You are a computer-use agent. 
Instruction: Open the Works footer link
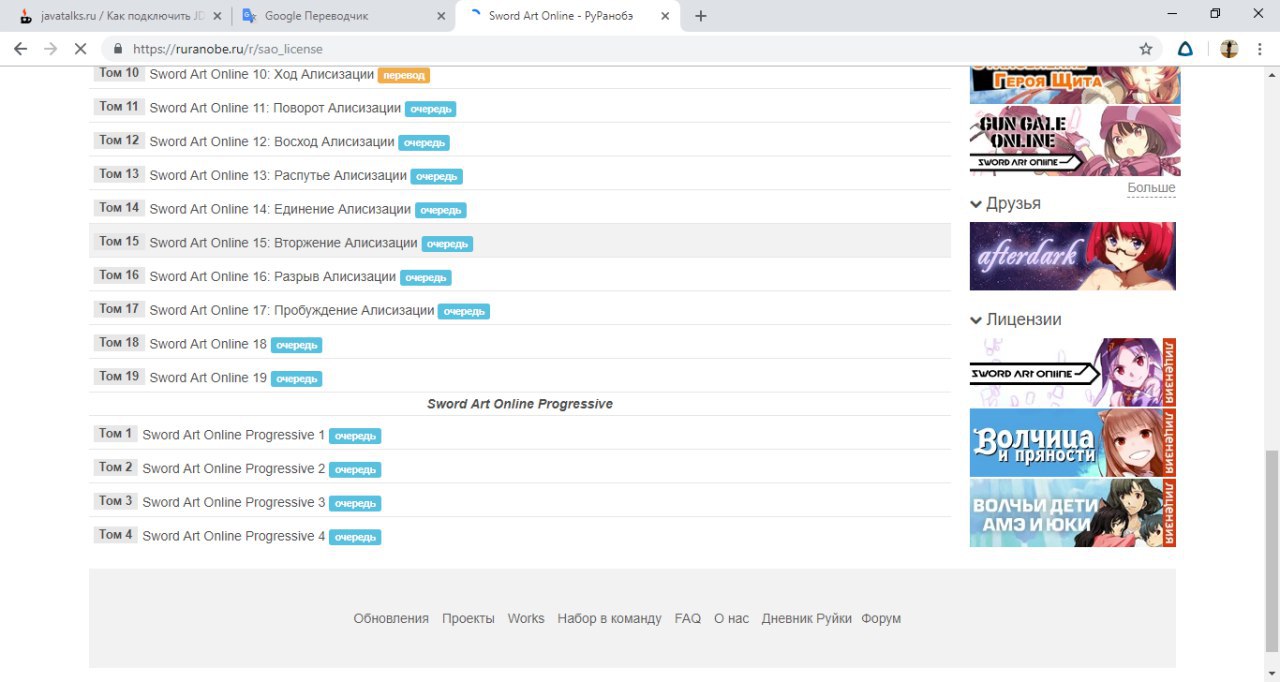pyautogui.click(x=526, y=618)
